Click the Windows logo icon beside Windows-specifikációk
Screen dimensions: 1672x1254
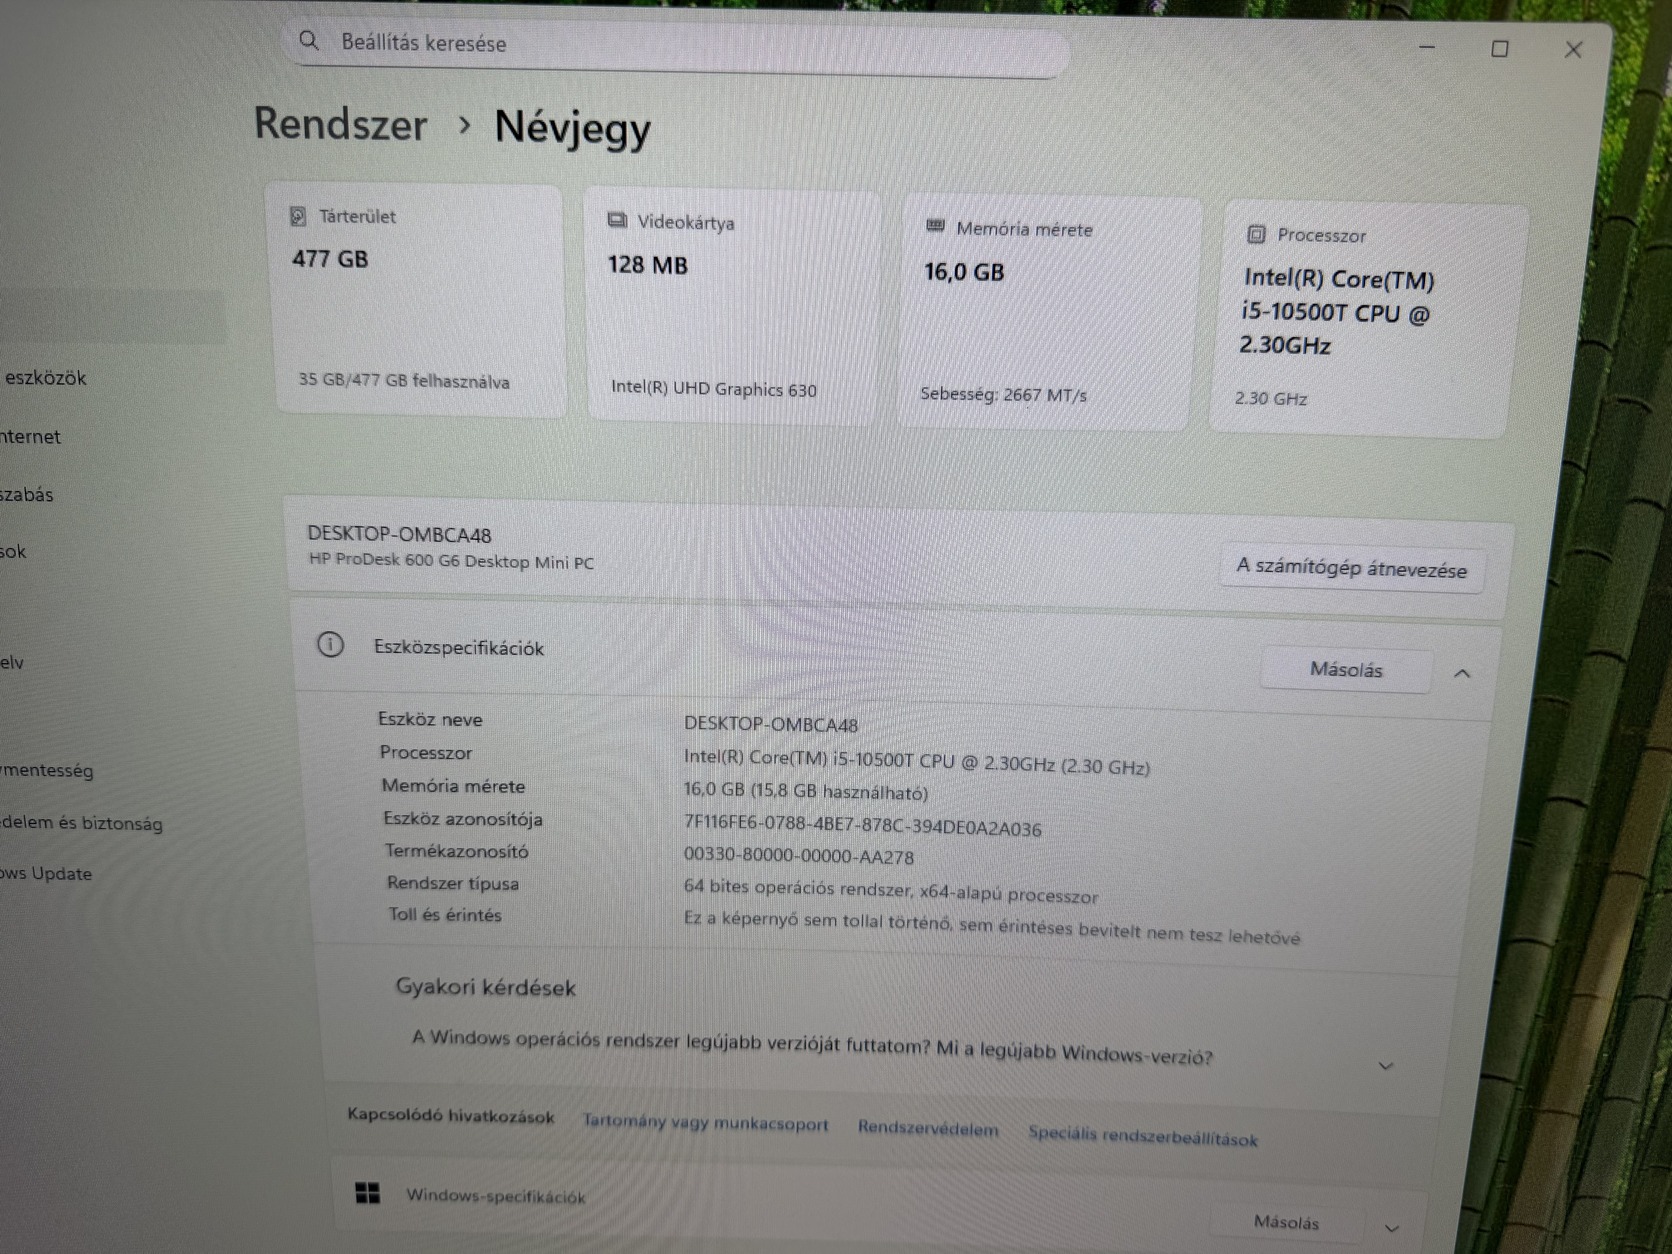(x=368, y=1193)
